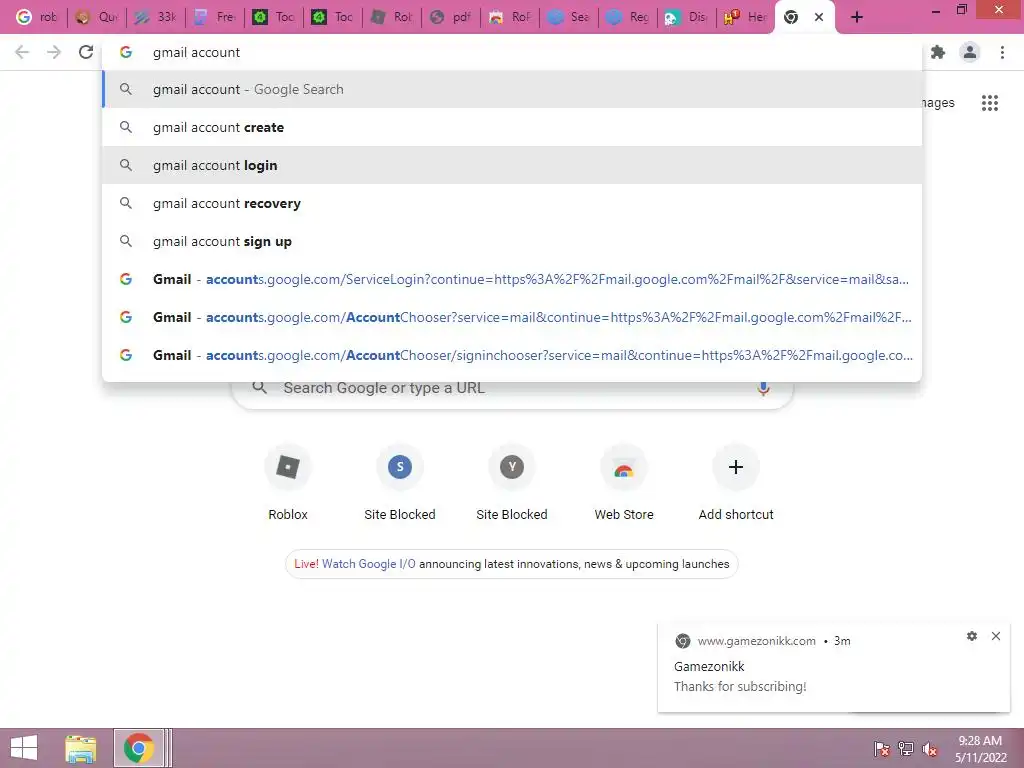
Task: Open the Google apps grid
Action: tap(989, 103)
